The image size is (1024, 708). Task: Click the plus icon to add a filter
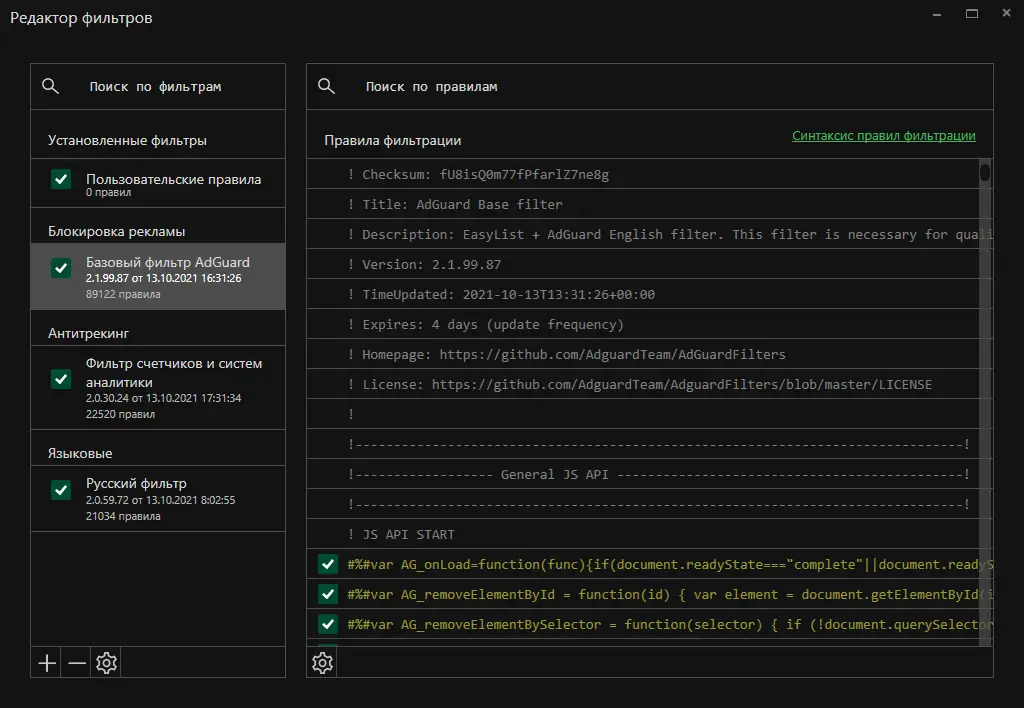(x=46, y=663)
